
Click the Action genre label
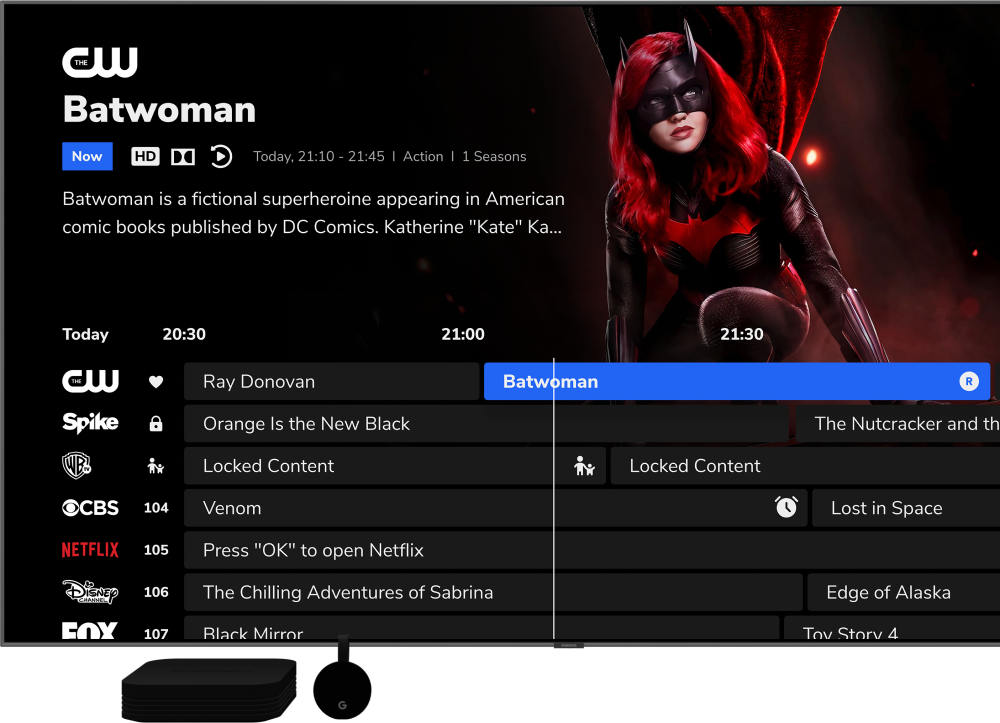tap(423, 156)
